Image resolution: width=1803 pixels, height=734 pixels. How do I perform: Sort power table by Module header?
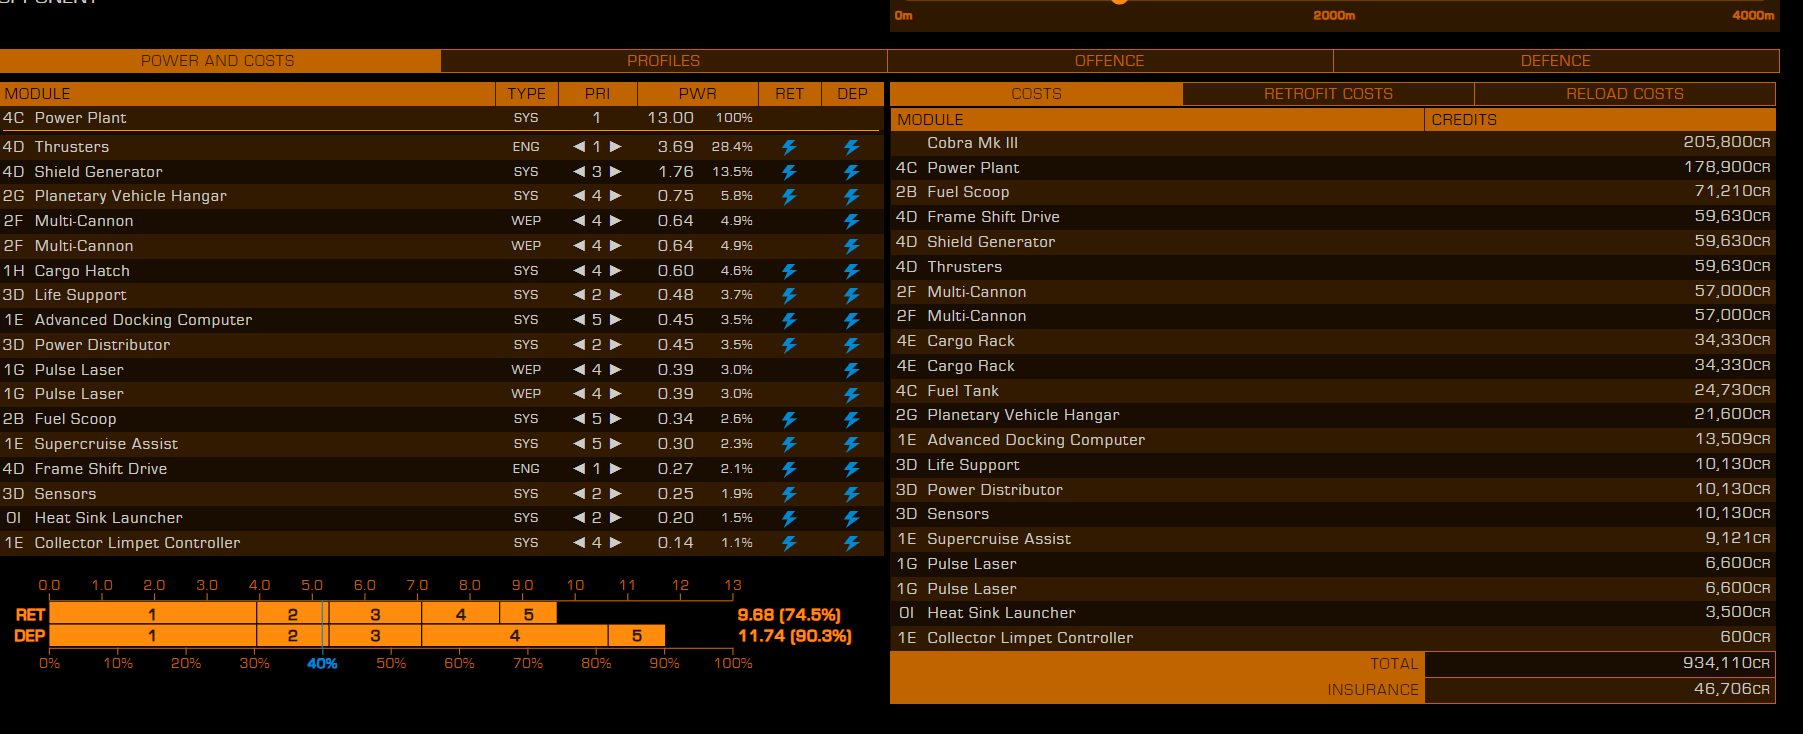coord(247,94)
